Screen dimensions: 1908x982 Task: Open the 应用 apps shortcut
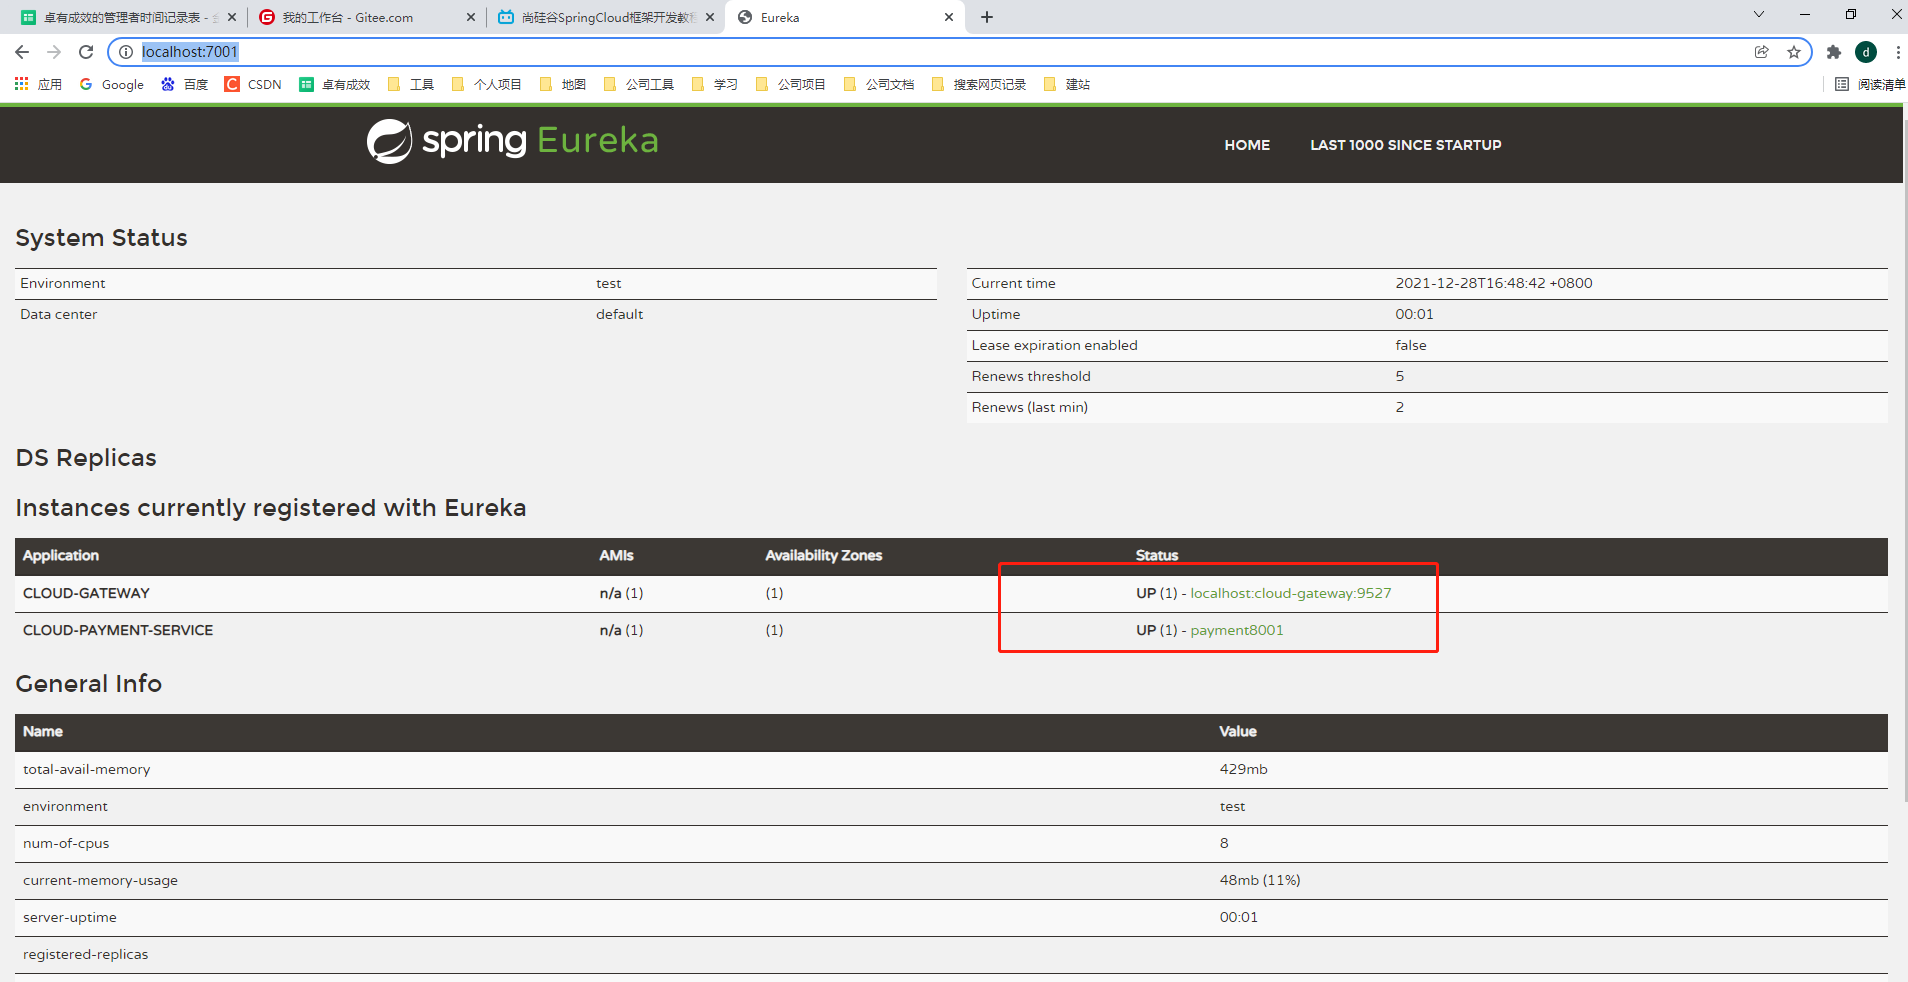38,84
